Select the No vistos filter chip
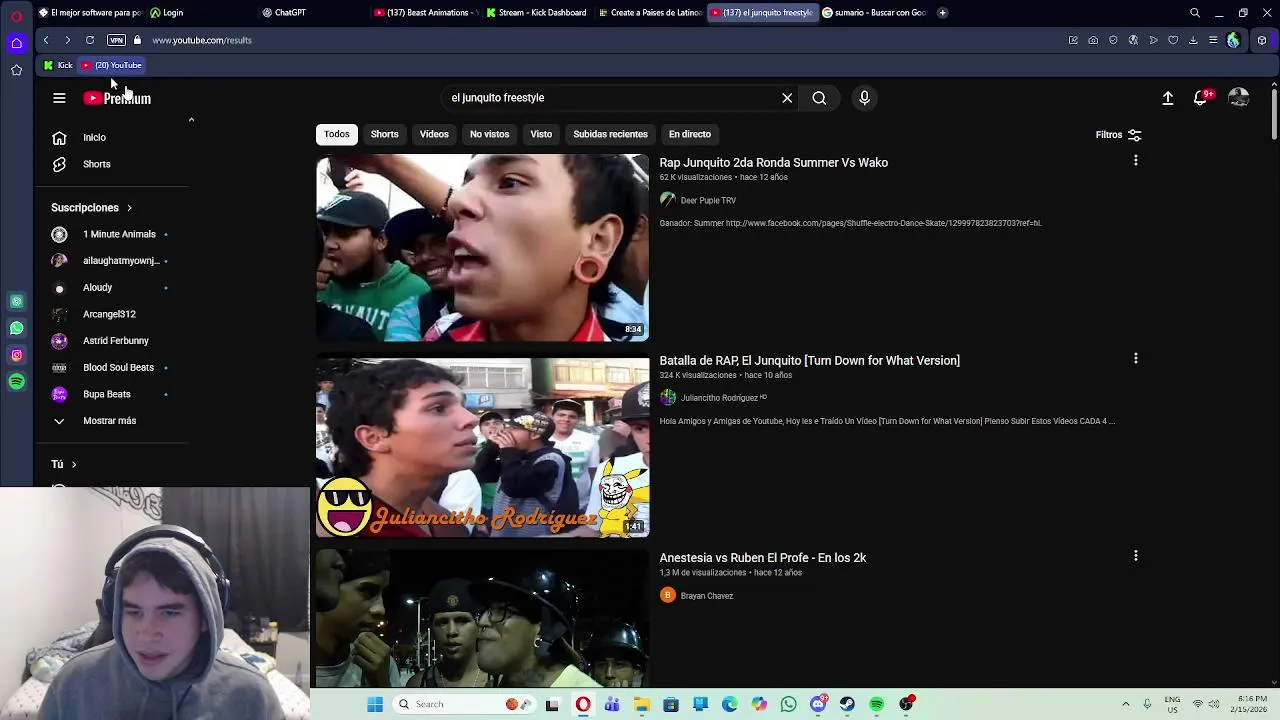 click(489, 134)
